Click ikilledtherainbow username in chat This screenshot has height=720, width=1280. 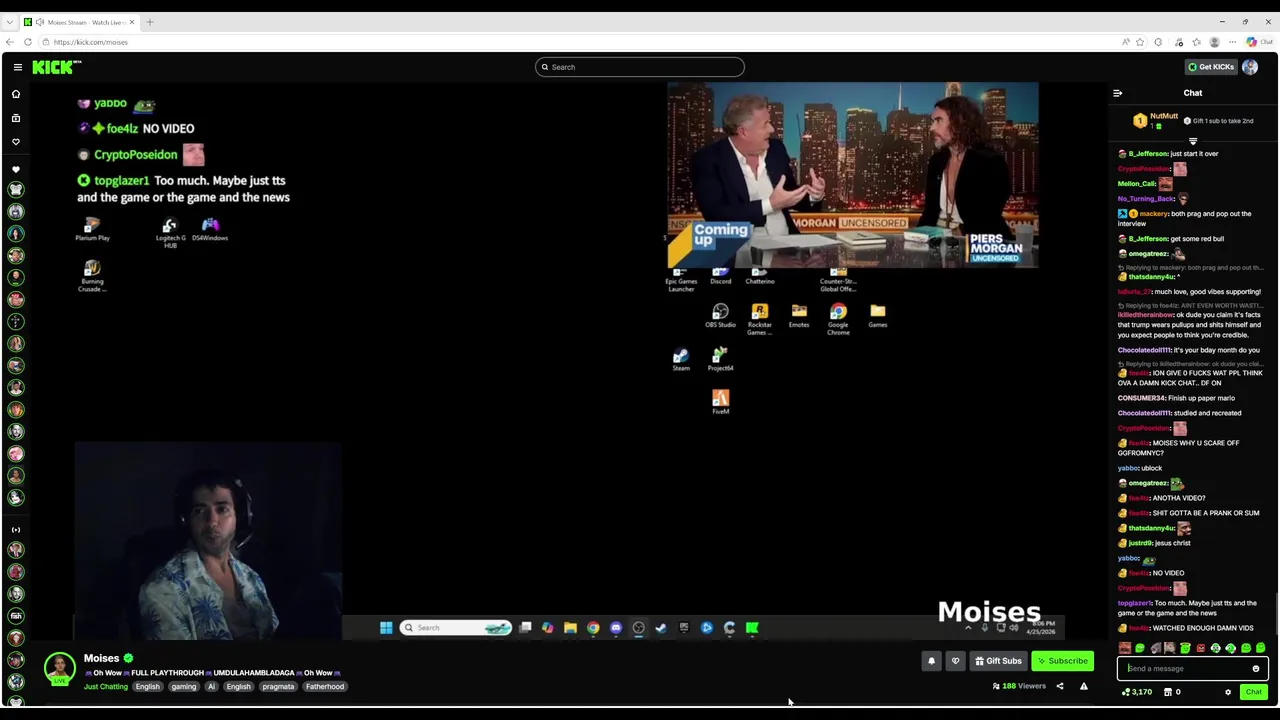click(1145, 315)
